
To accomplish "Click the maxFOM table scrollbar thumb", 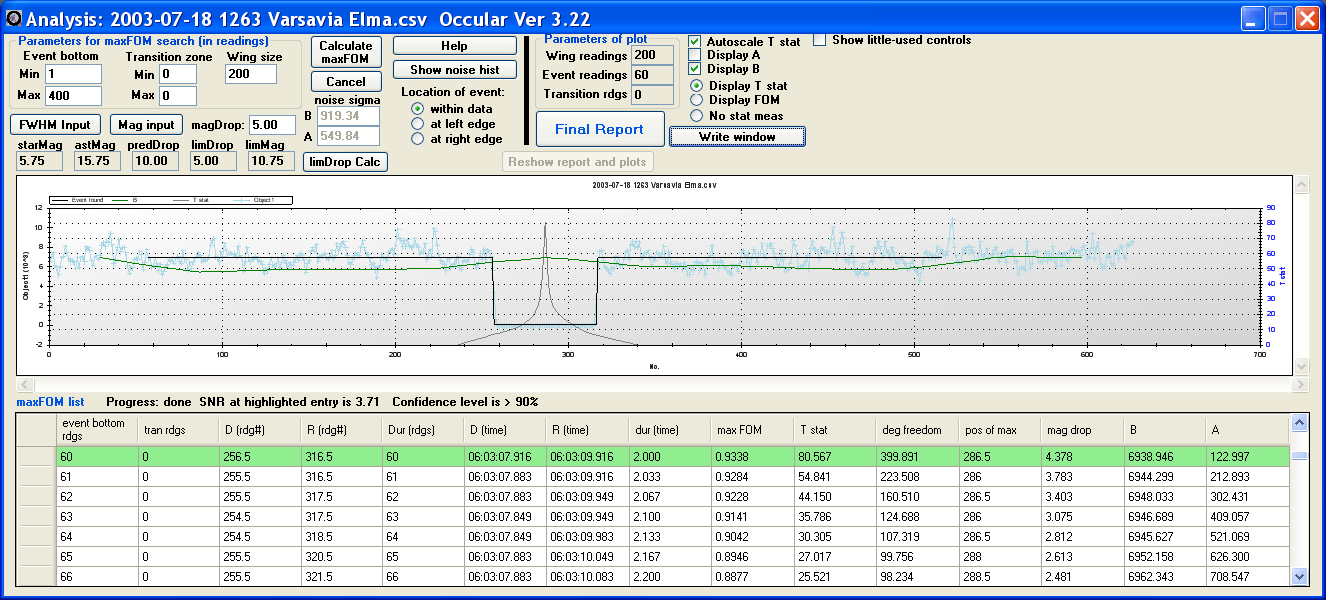I will click(x=1299, y=454).
